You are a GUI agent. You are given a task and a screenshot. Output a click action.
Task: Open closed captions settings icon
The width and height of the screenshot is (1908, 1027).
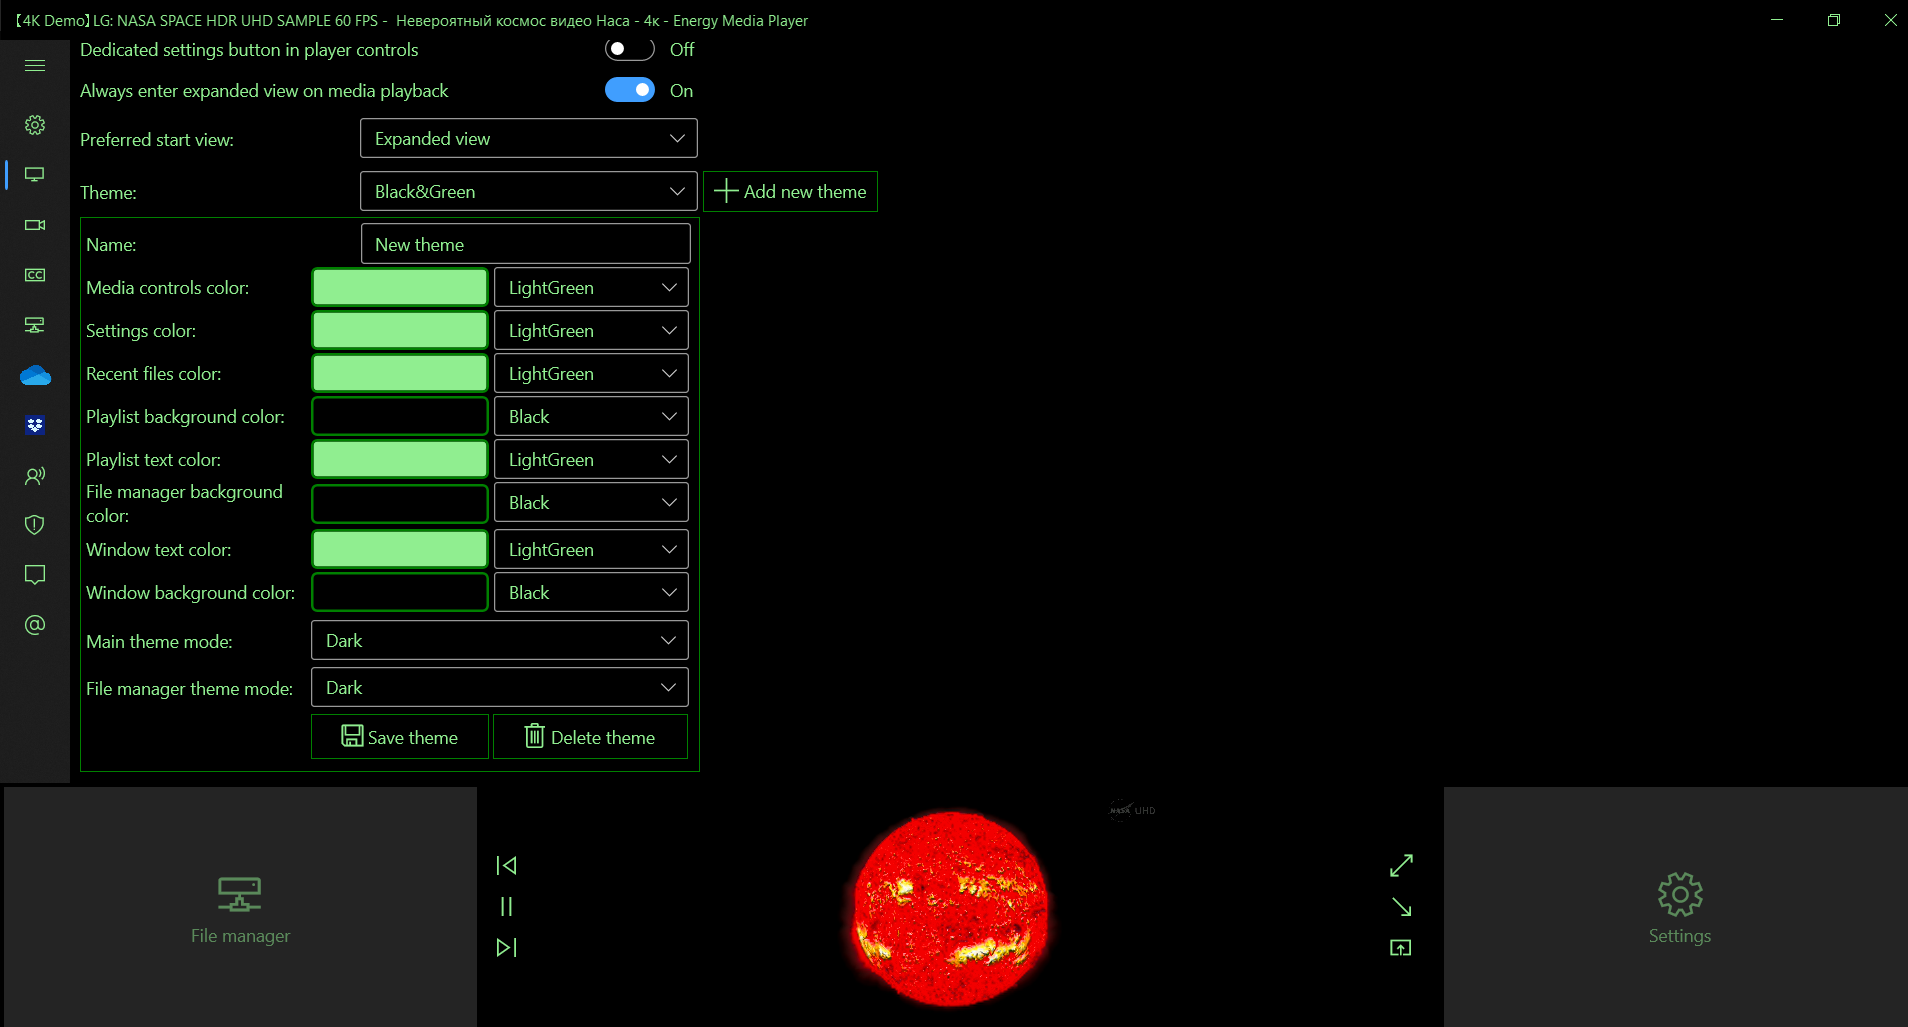pos(35,275)
